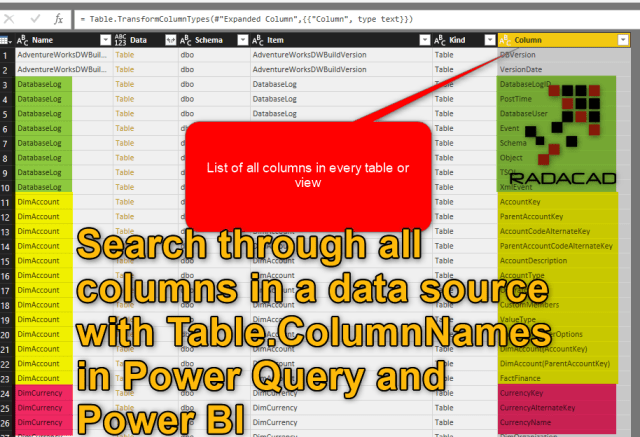Open the fx function icon in the formula bar

click(59, 19)
